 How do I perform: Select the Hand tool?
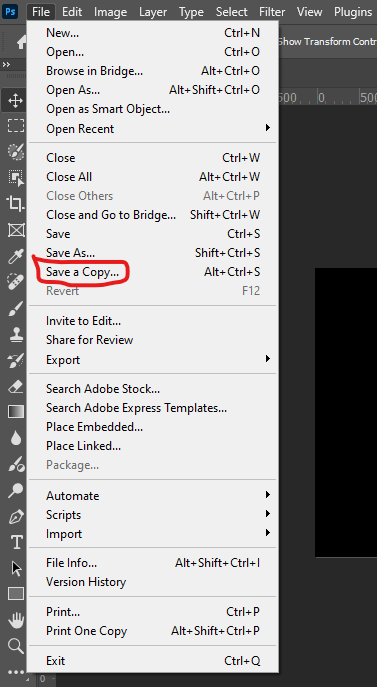(16, 620)
